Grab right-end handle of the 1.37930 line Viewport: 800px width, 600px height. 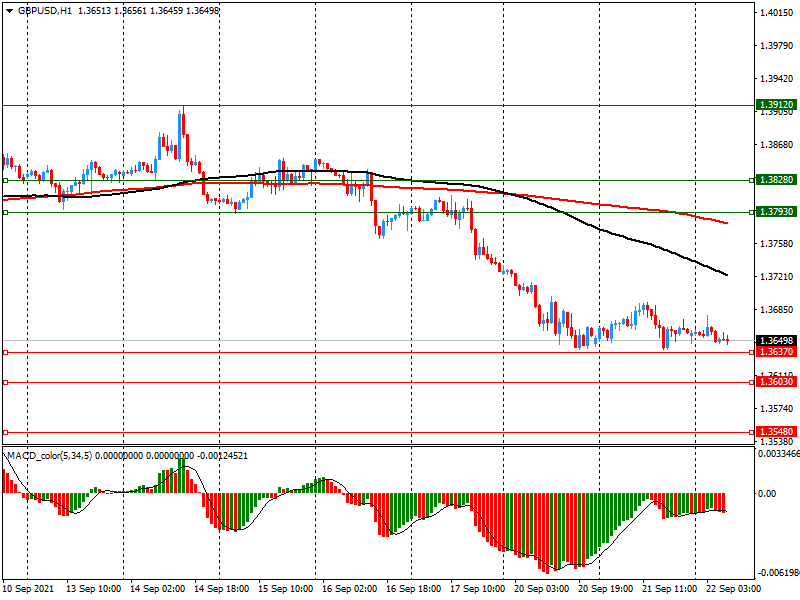(752, 212)
